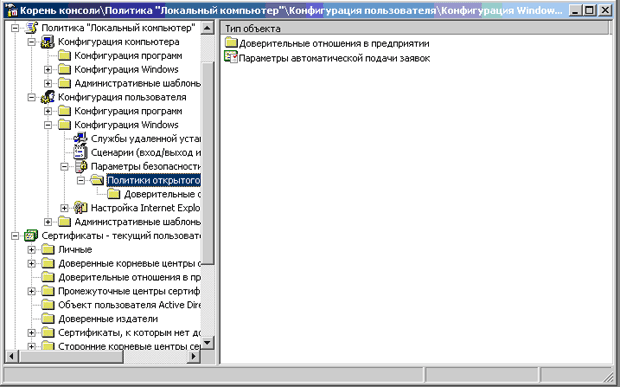Select Сертификаты, к которым нет доверия label
The height and width of the screenshot is (387, 620).
(x=129, y=333)
